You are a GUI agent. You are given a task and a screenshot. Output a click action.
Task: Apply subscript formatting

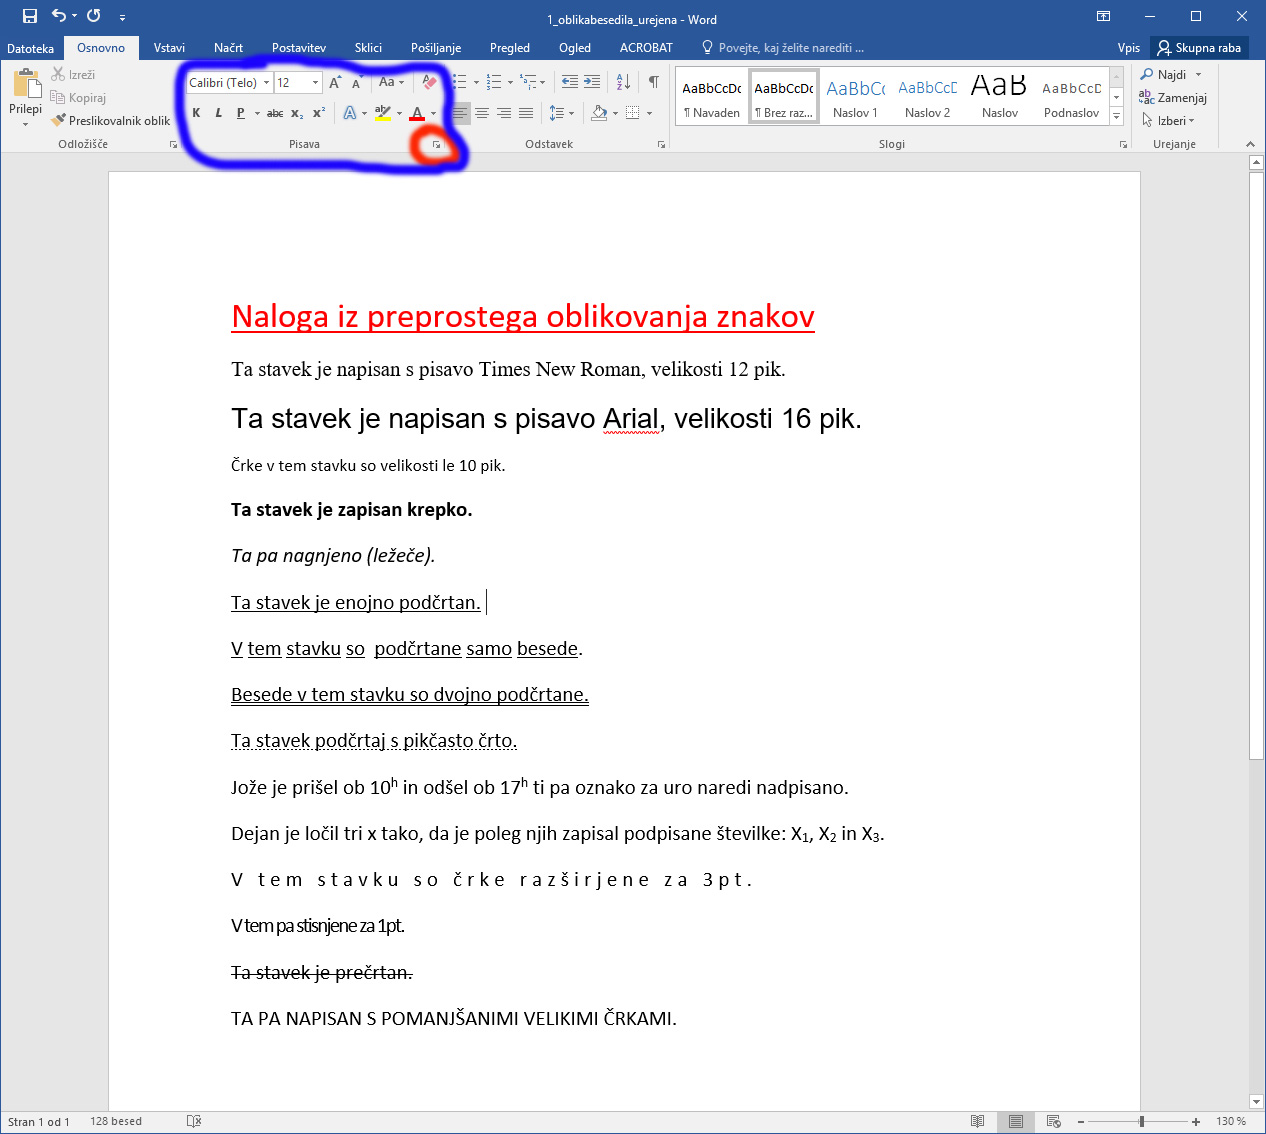(297, 113)
